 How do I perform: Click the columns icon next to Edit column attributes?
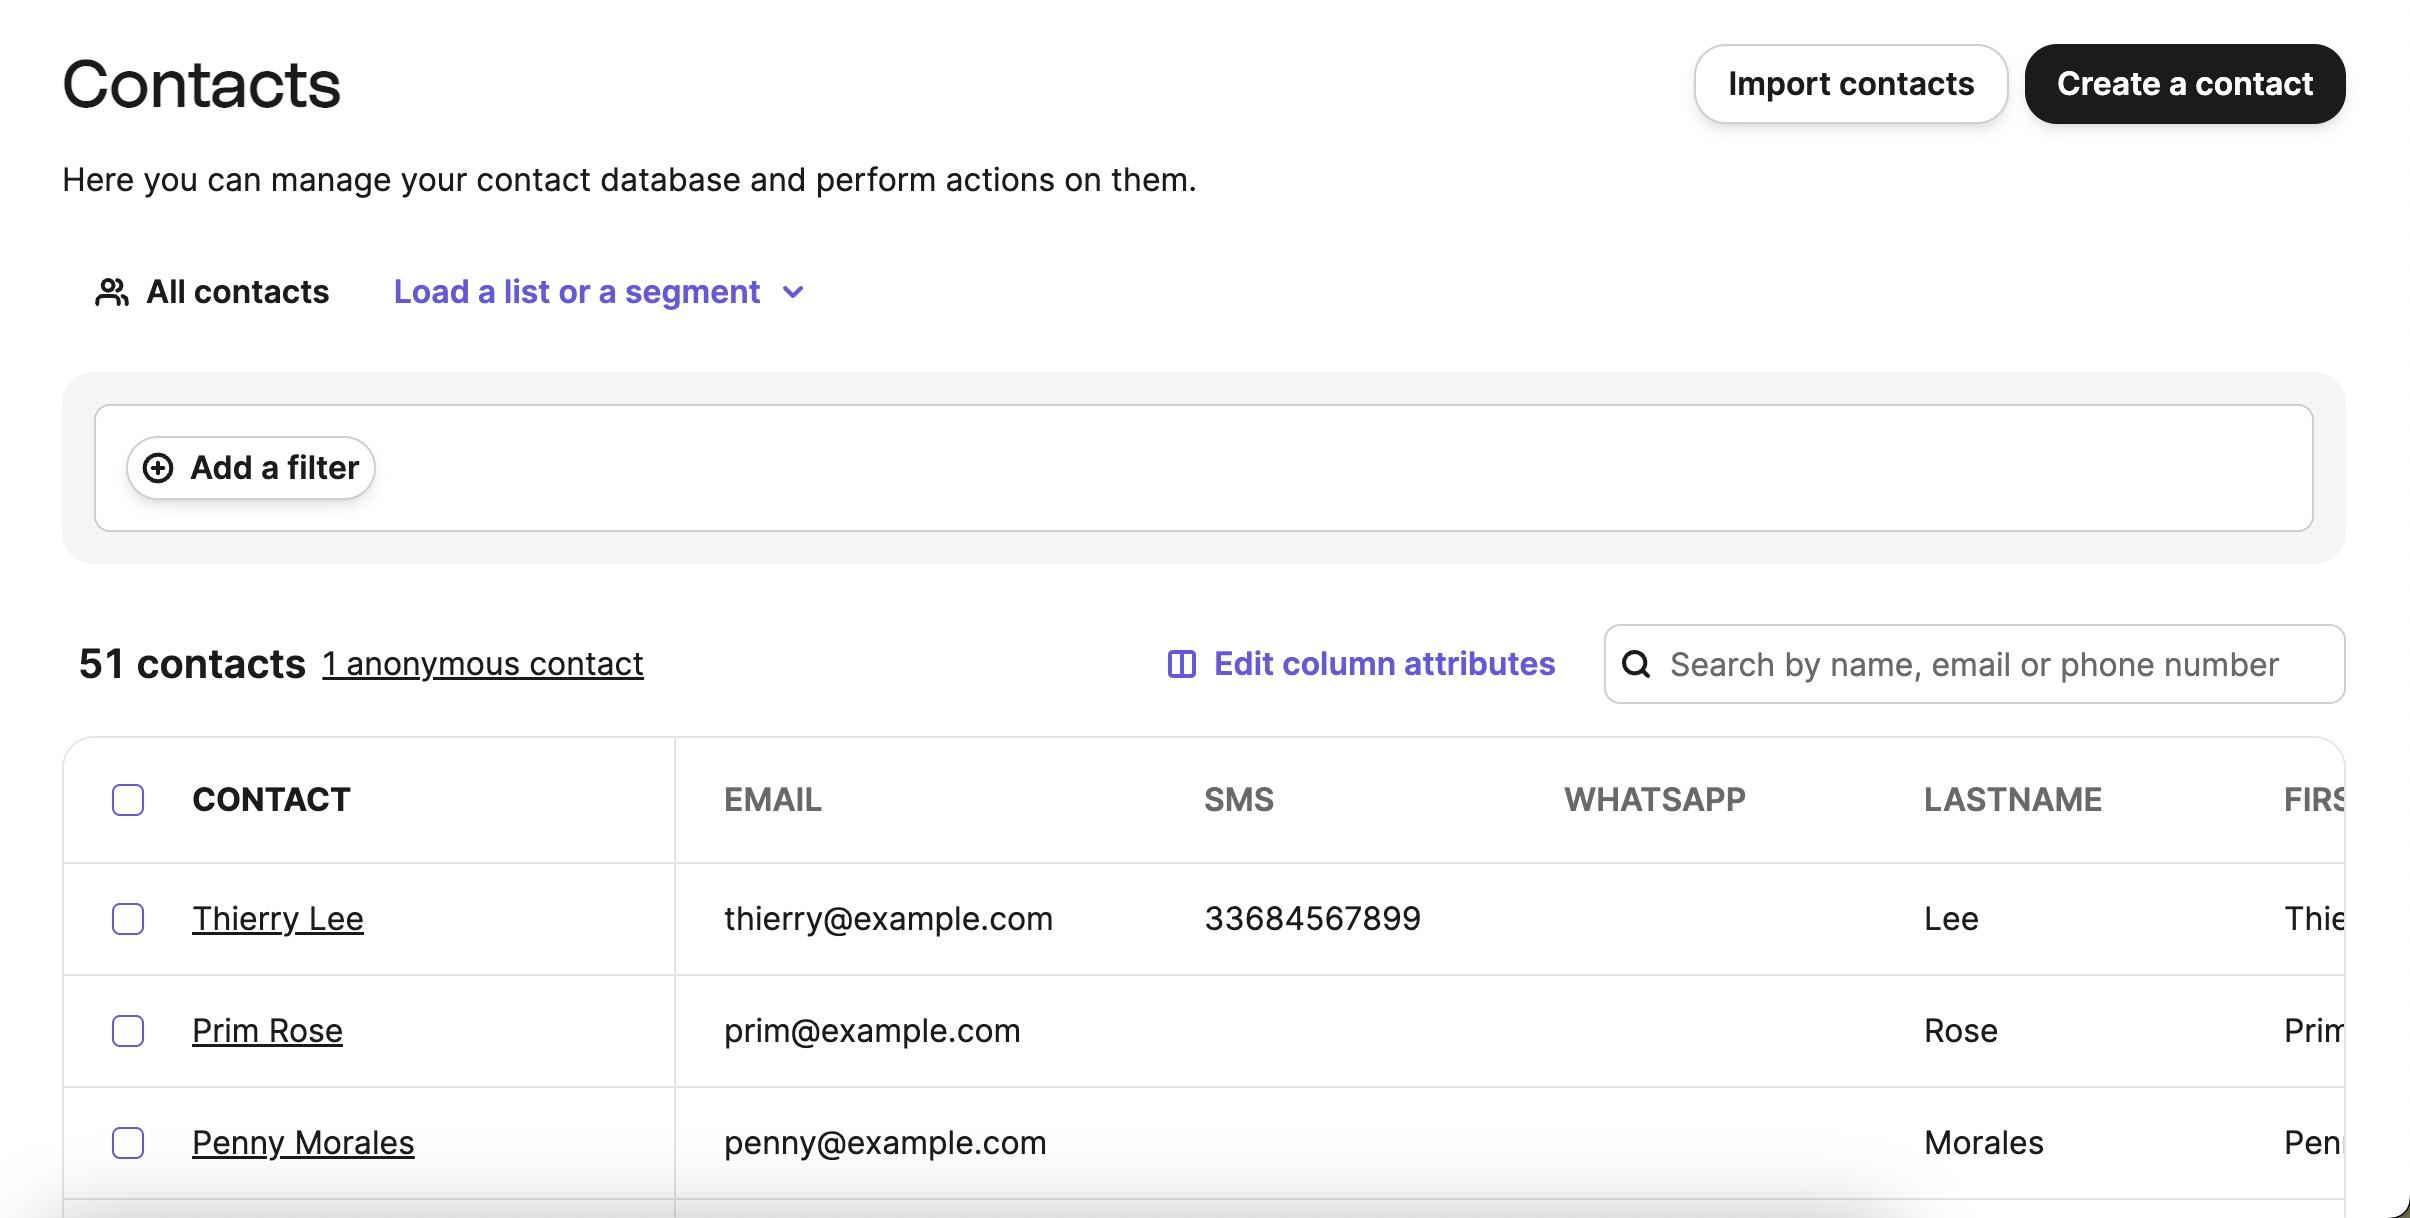pos(1182,663)
